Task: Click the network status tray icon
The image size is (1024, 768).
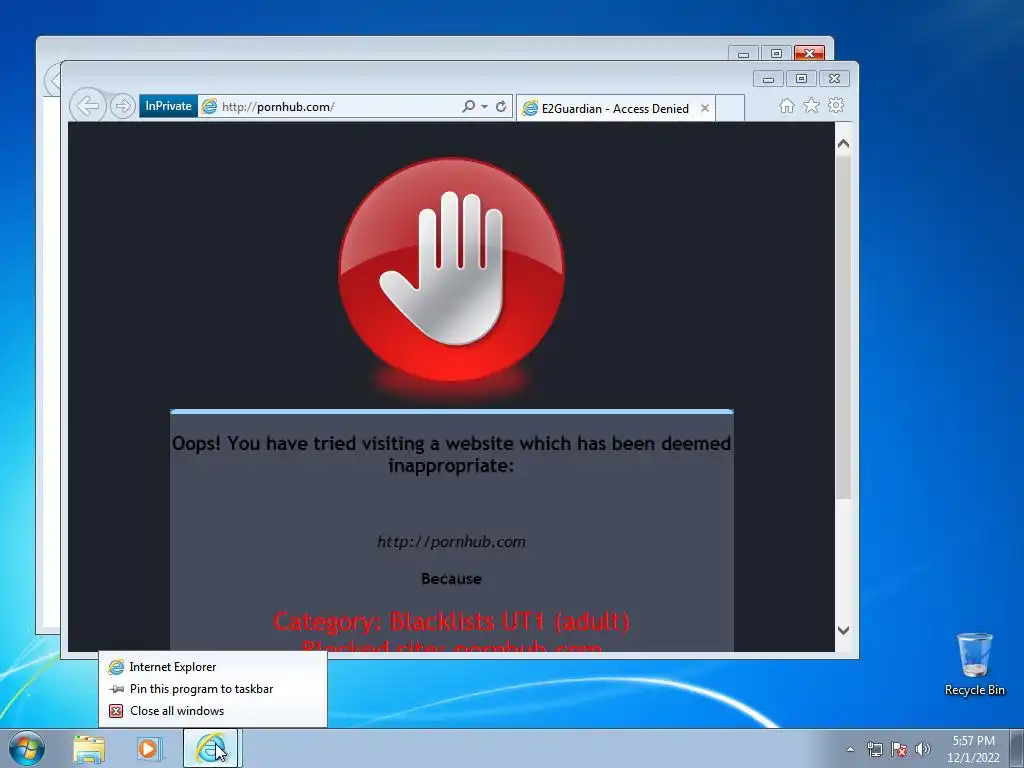Action: pos(874,749)
